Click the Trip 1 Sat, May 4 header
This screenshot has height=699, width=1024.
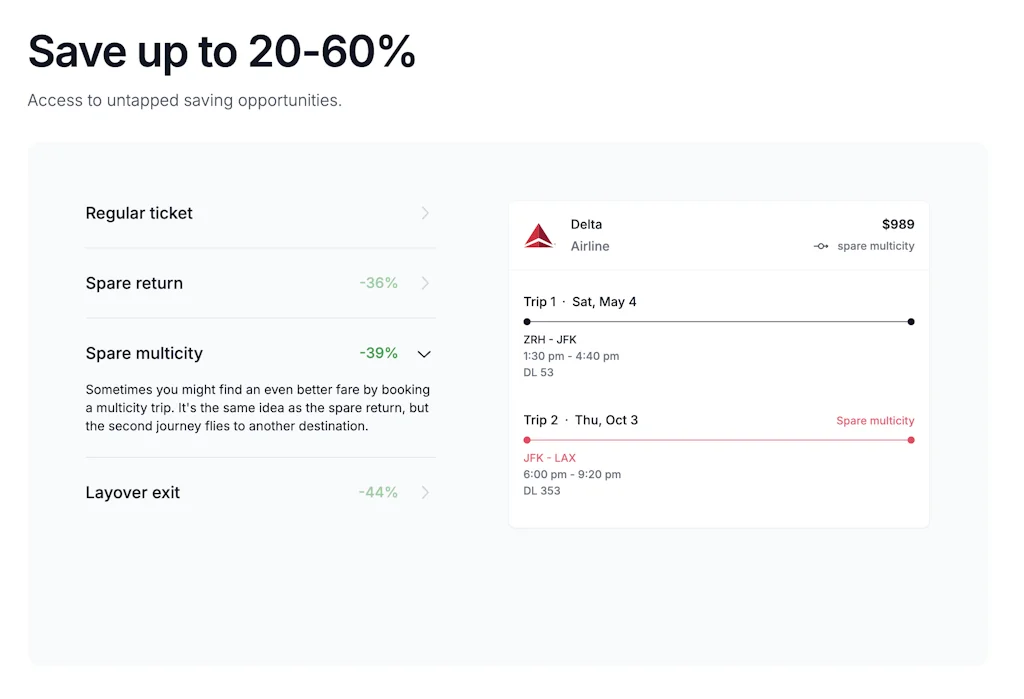580,302
